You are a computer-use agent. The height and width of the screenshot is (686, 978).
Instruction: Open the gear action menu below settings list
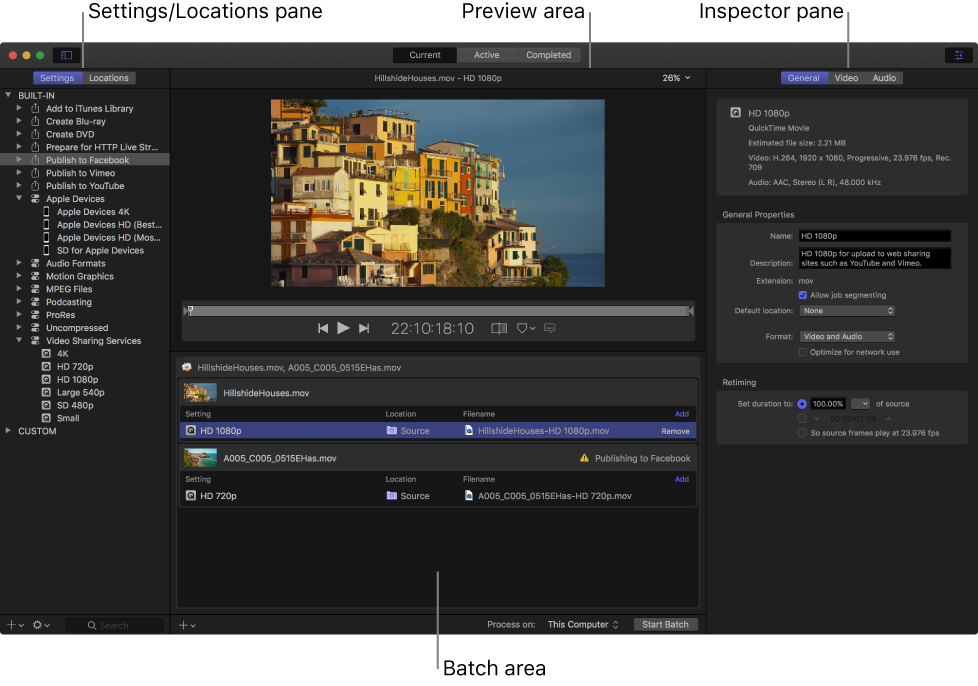(x=41, y=625)
